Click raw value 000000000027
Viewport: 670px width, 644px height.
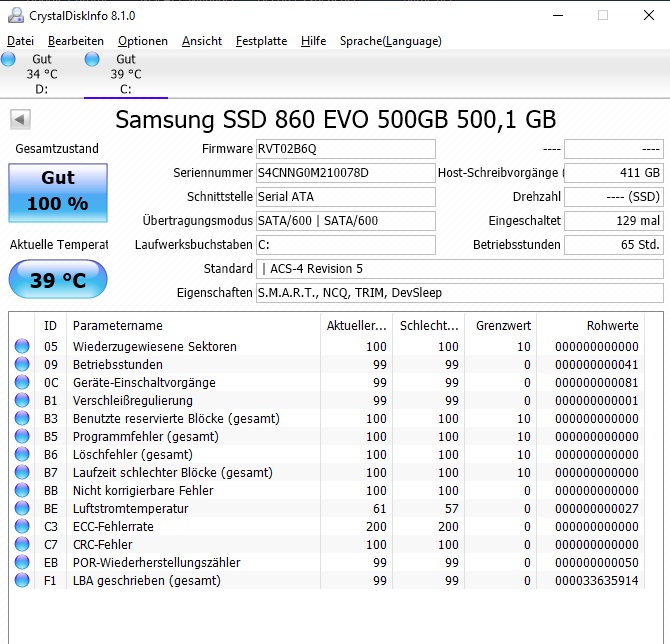point(597,509)
